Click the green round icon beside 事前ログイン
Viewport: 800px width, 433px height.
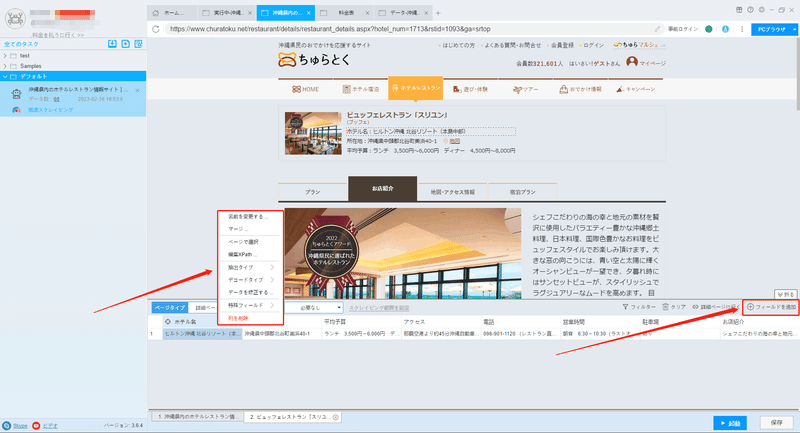(x=709, y=29)
